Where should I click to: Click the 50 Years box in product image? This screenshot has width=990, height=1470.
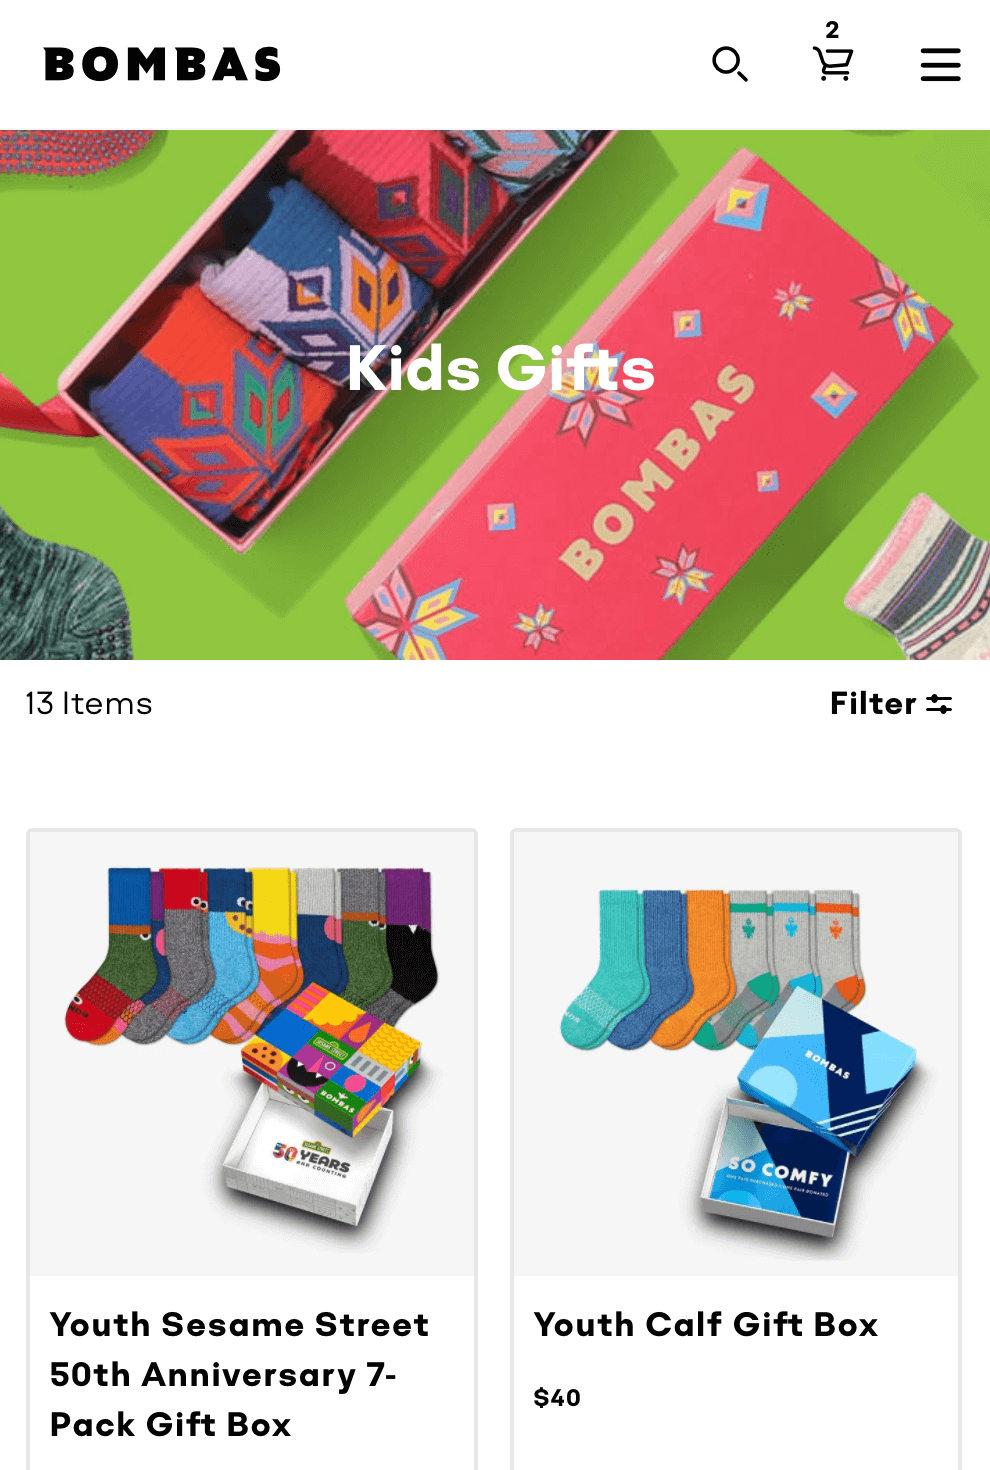312,1160
